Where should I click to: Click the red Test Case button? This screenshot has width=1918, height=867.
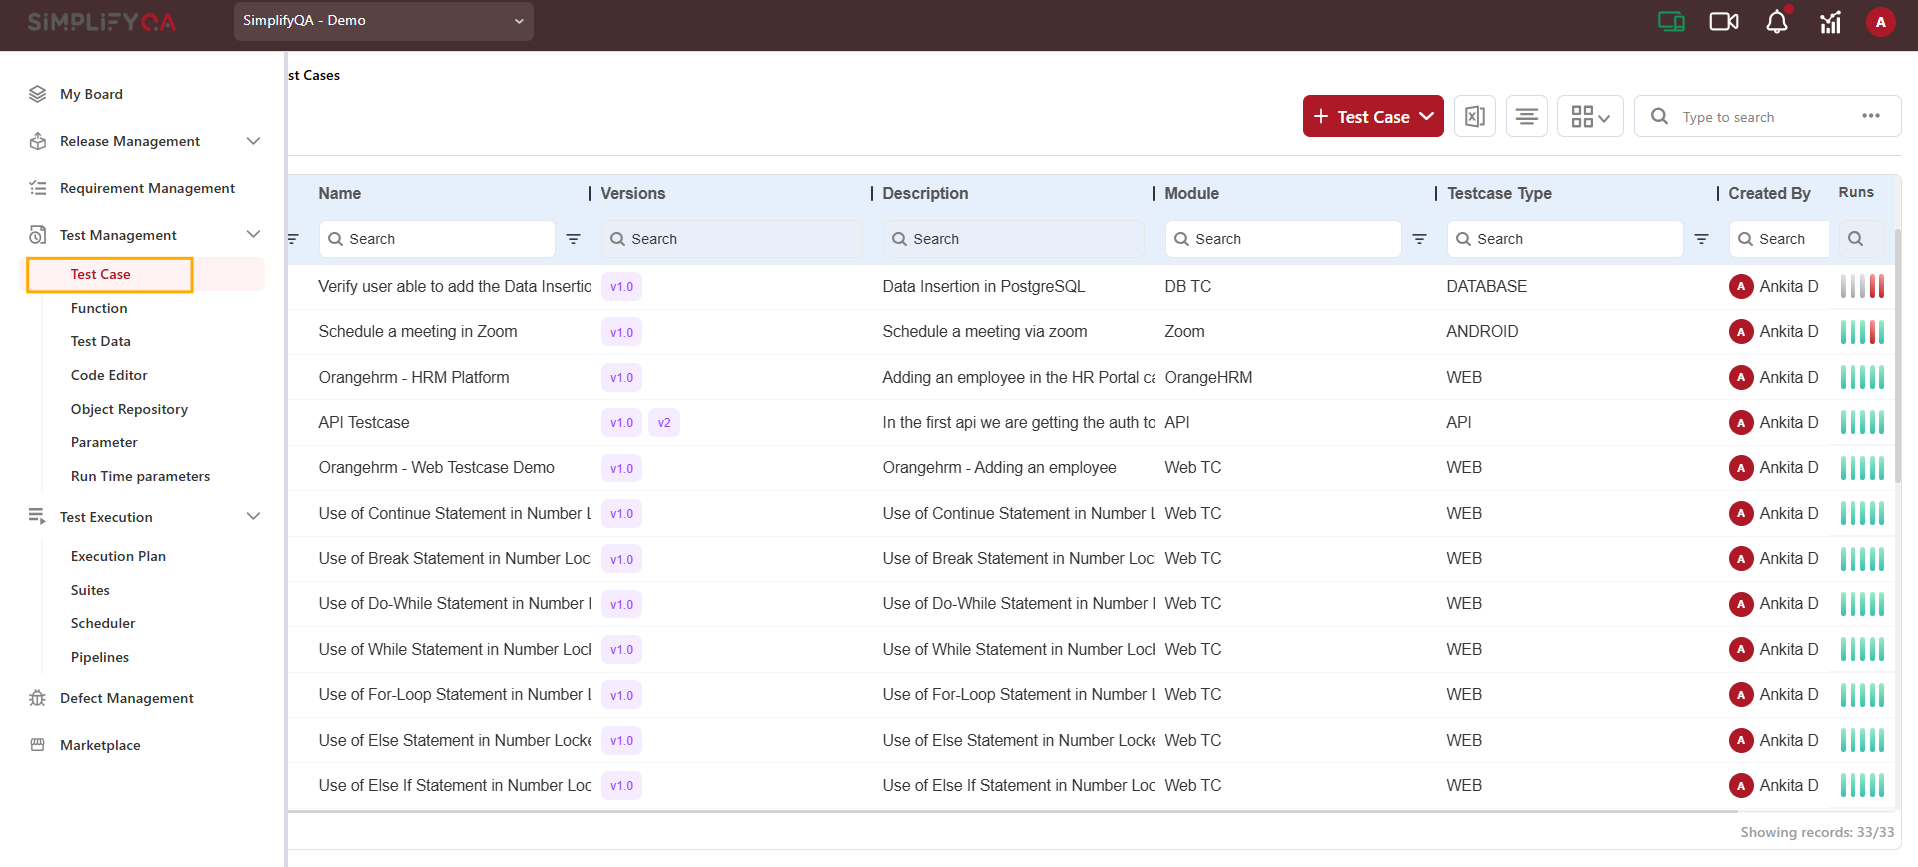[1372, 117]
